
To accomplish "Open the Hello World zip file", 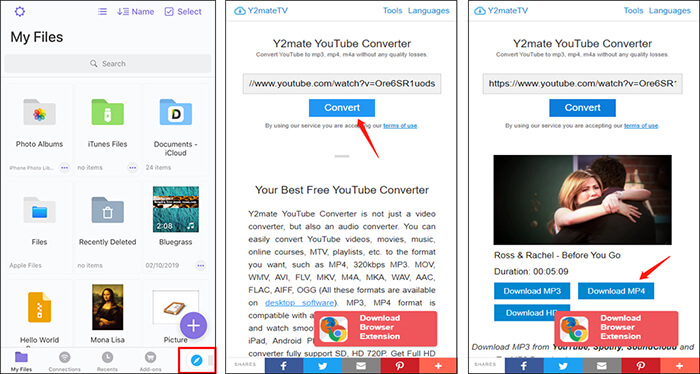I will pyautogui.click(x=39, y=307).
